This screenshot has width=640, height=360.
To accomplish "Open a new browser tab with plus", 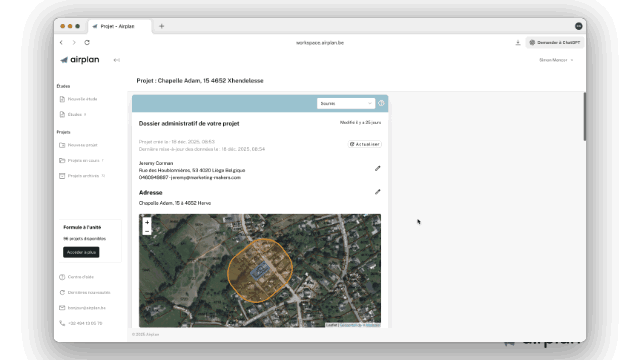I will pos(162,26).
